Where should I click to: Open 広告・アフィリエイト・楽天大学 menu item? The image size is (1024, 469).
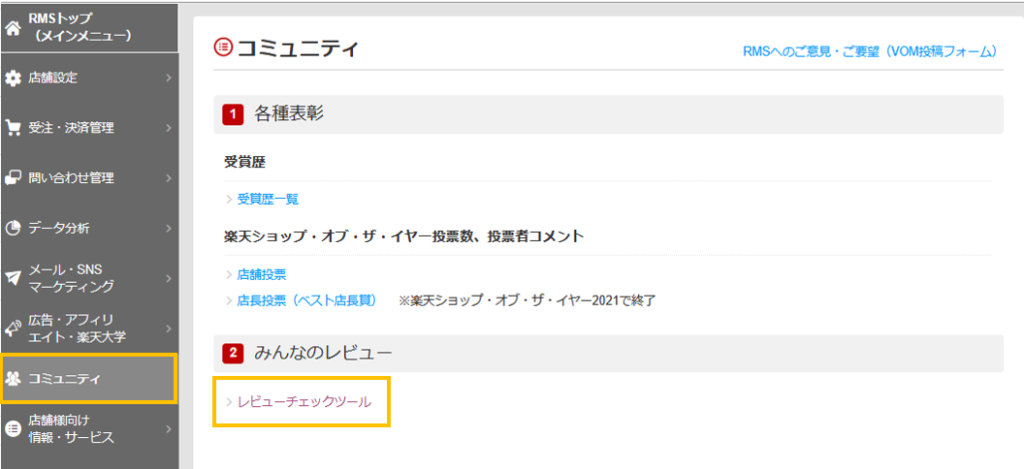coord(89,328)
